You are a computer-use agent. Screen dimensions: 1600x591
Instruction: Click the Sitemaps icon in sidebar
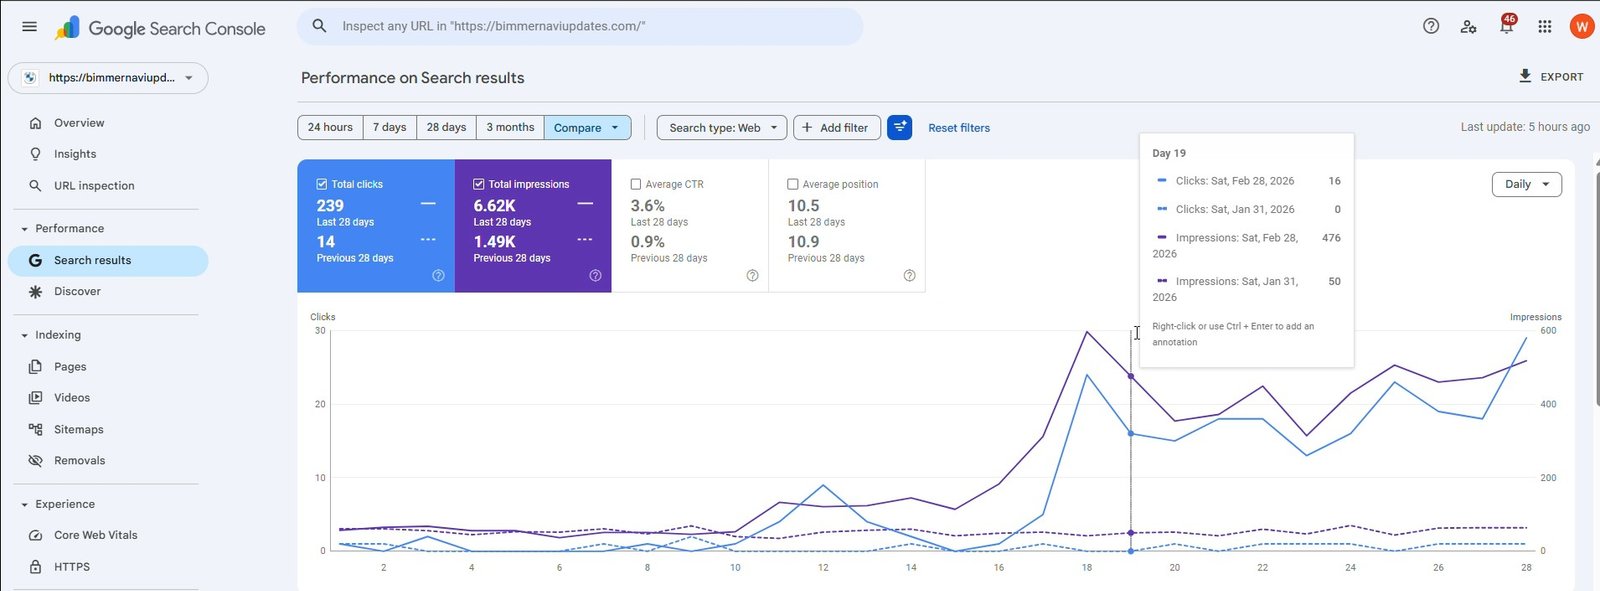pos(36,429)
